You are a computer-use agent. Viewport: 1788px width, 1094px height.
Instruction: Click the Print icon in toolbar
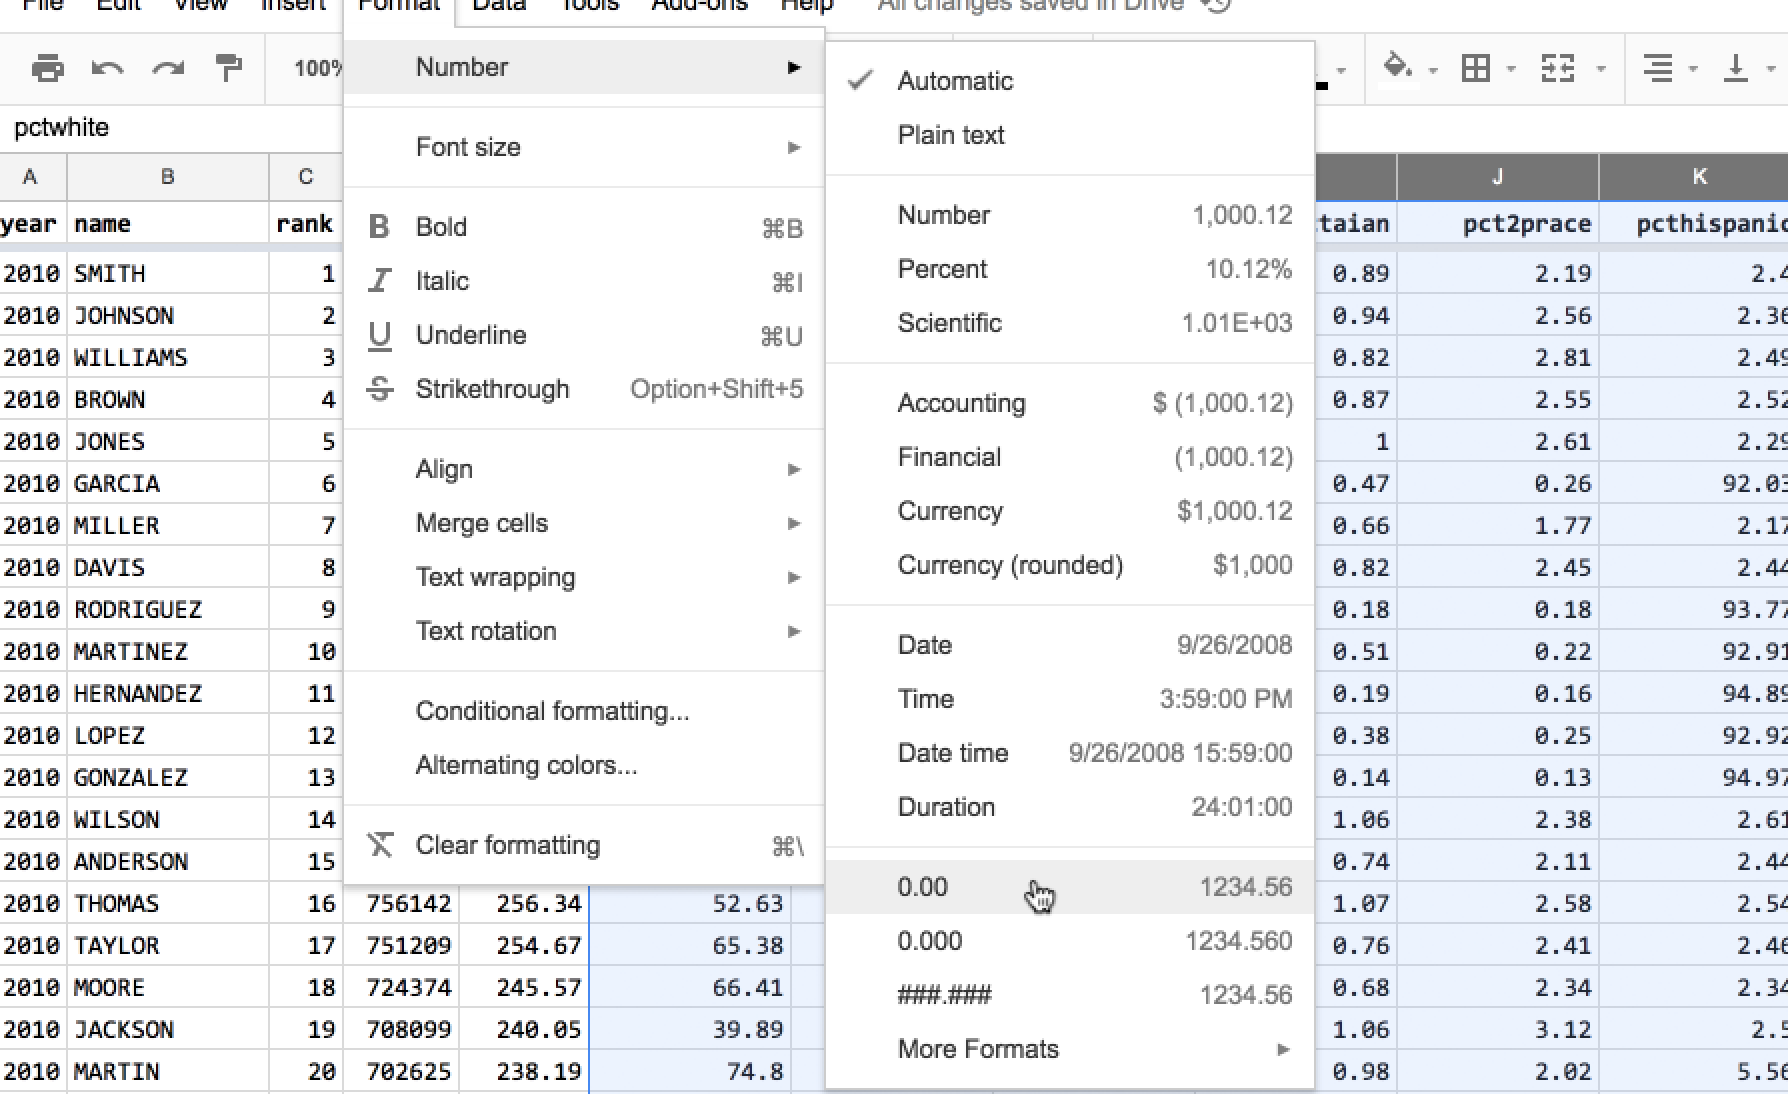point(48,69)
